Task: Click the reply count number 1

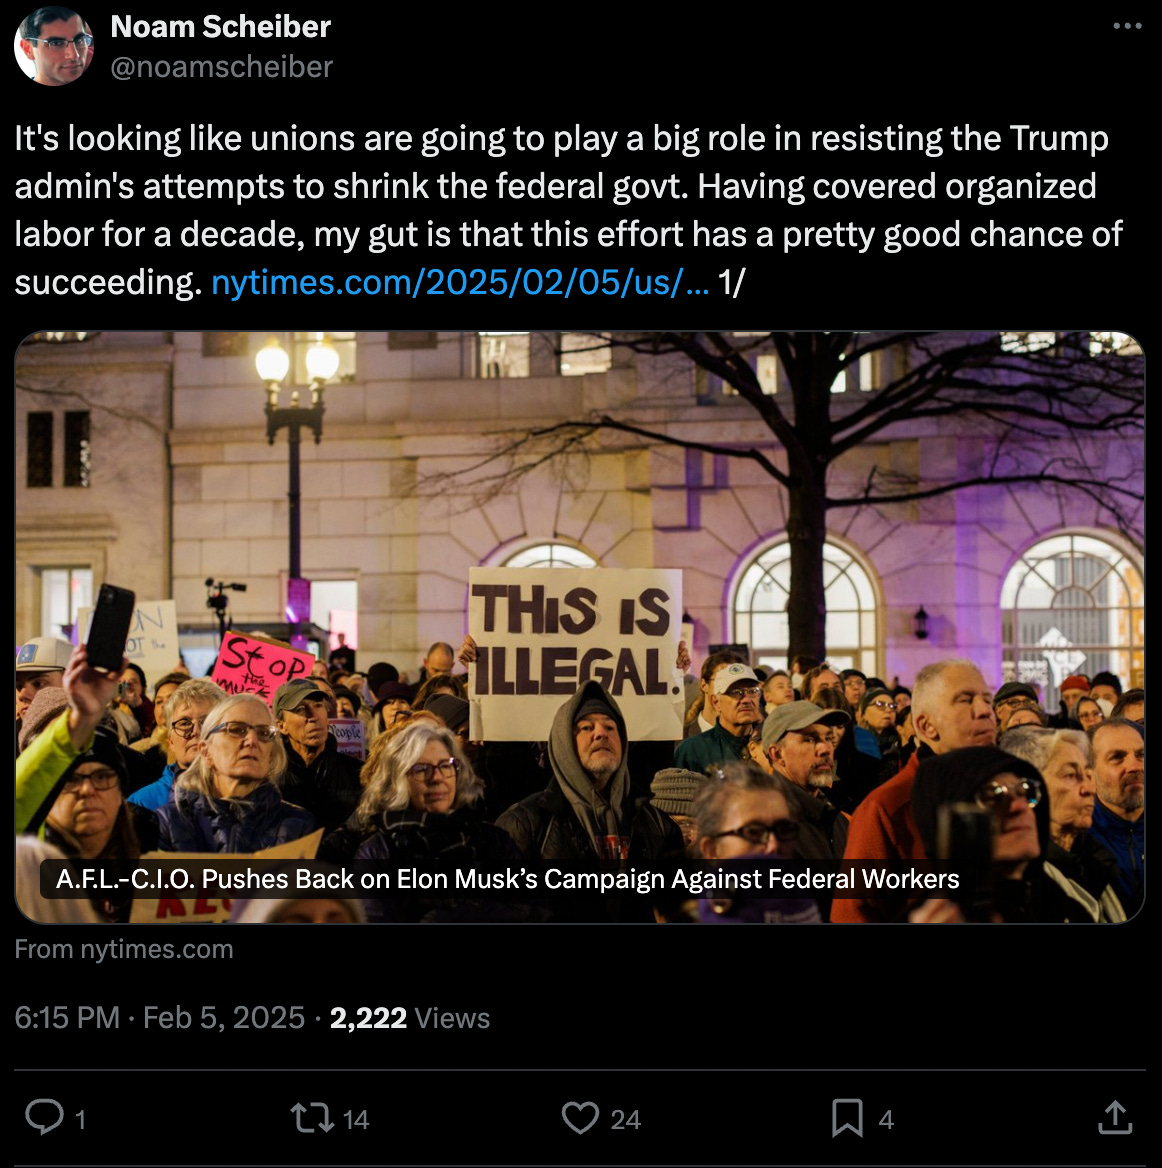Action: coord(80,1120)
